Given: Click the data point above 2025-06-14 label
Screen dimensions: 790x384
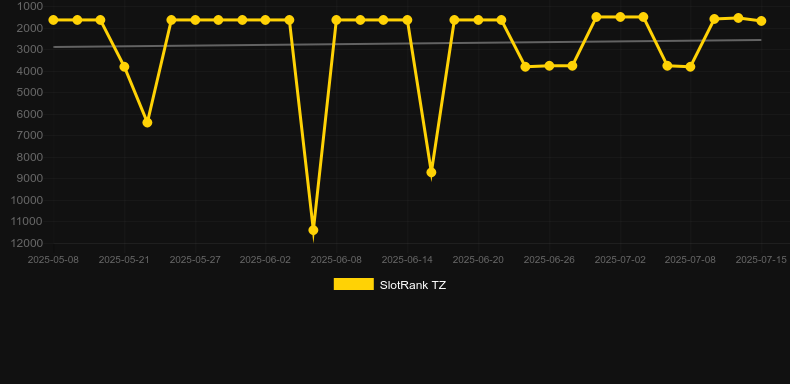Looking at the screenshot, I should [407, 20].
